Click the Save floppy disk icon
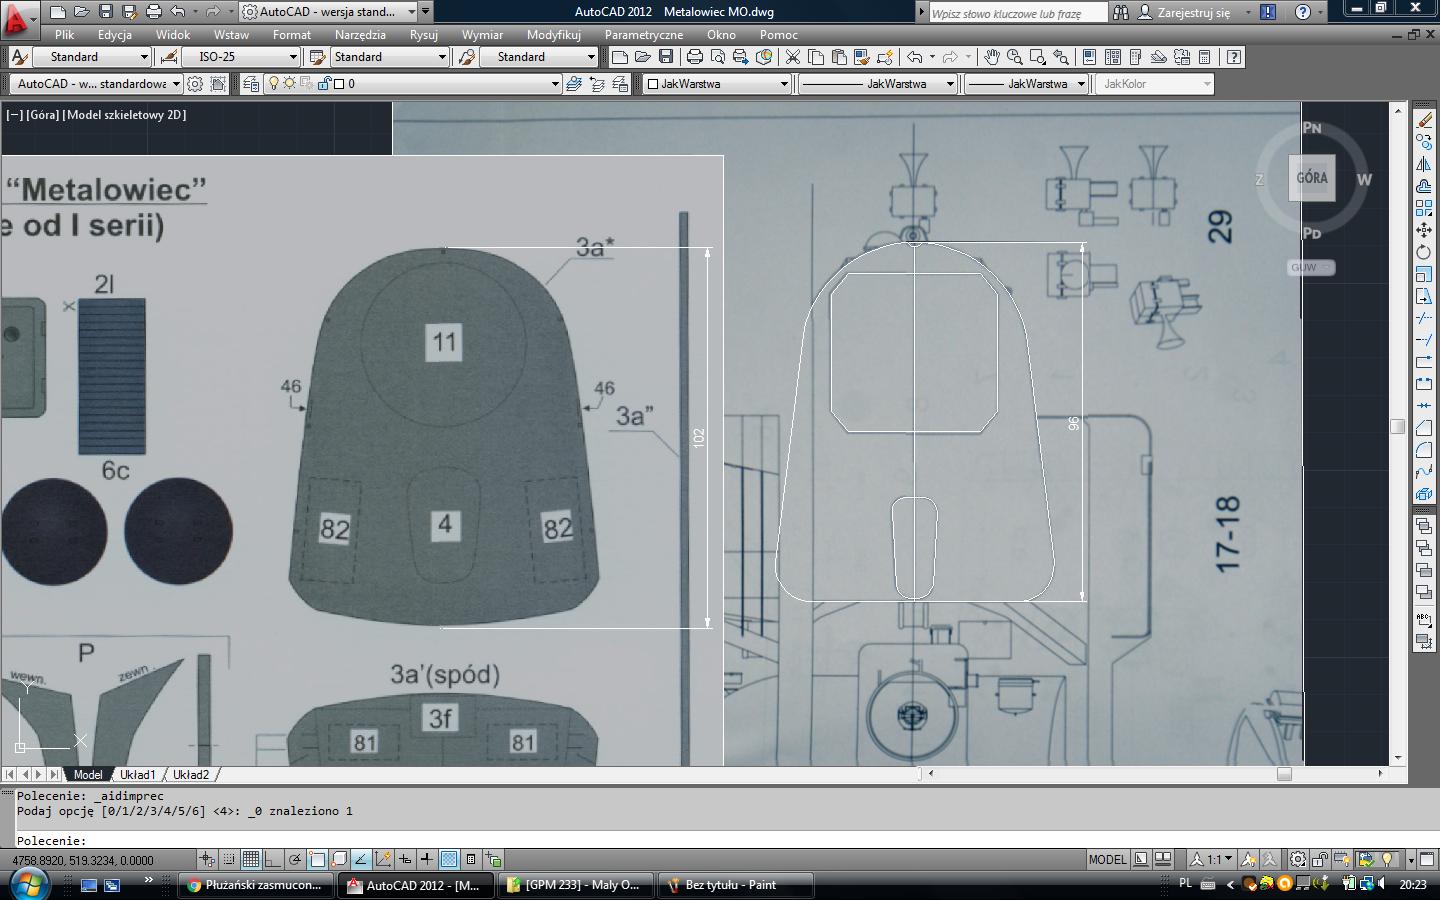This screenshot has width=1440, height=900. pos(666,57)
